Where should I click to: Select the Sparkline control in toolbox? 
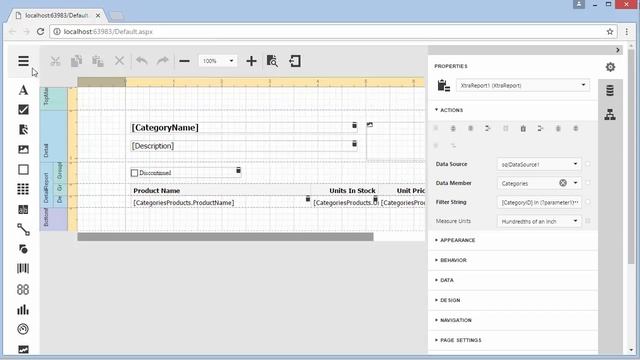[x=23, y=349]
